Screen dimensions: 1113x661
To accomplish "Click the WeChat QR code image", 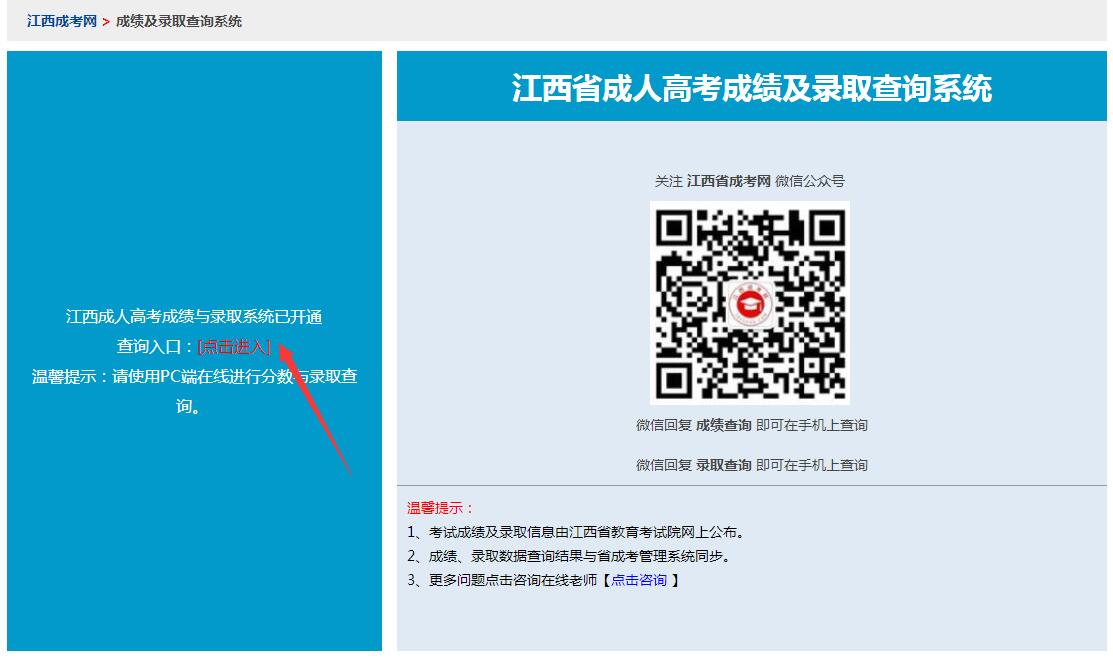I will click(750, 302).
